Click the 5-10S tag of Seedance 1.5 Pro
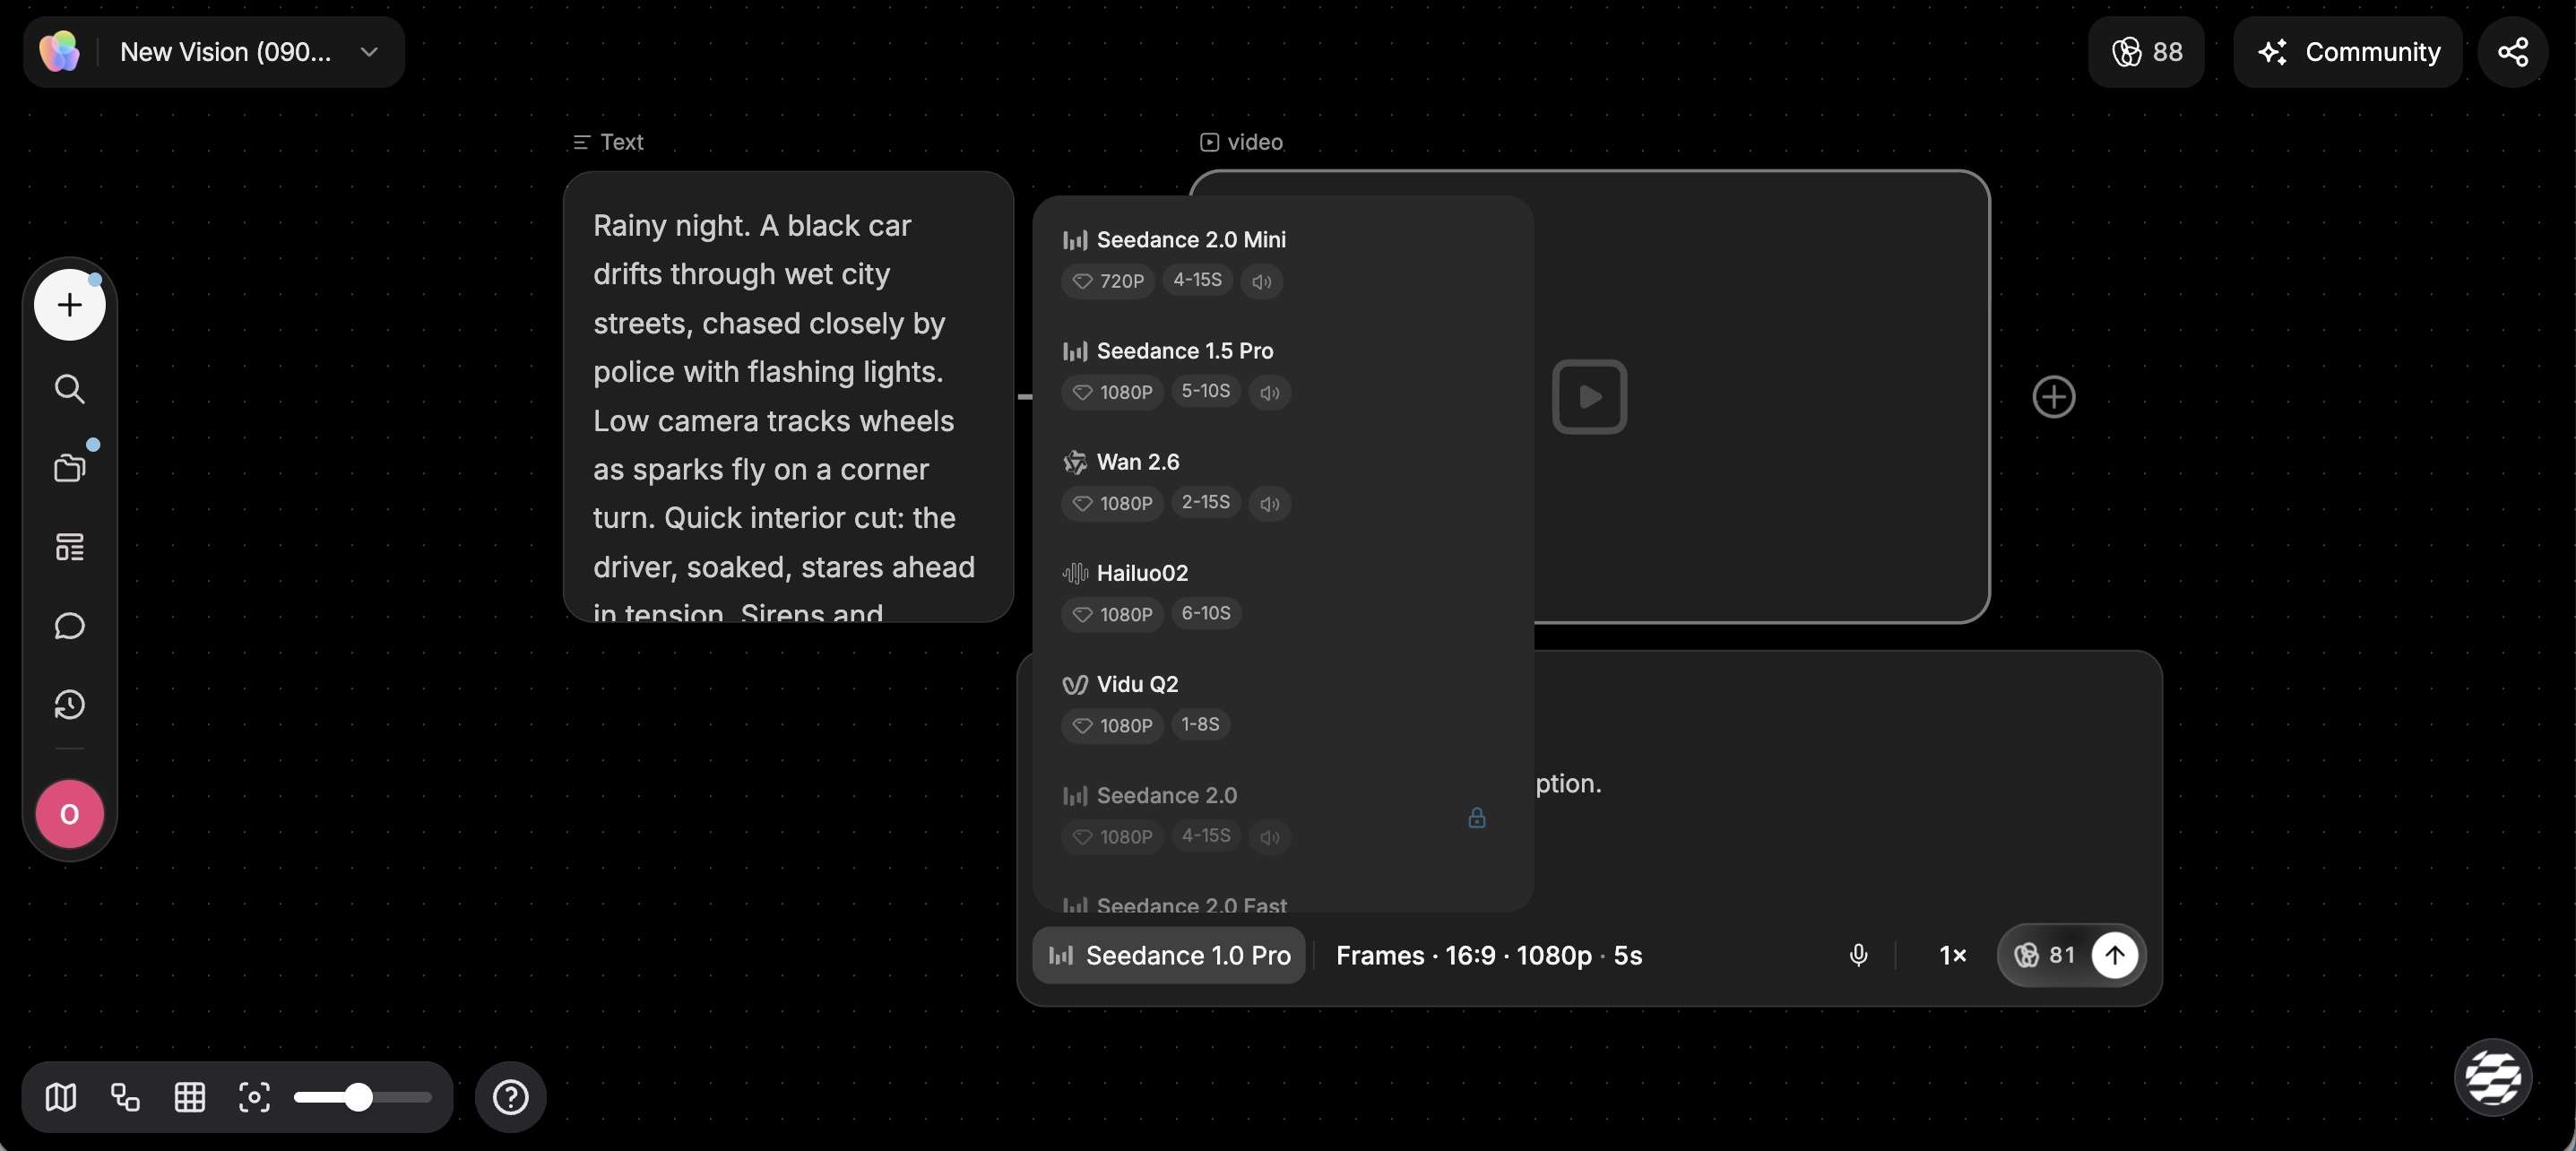2576x1151 pixels. pyautogui.click(x=1205, y=391)
